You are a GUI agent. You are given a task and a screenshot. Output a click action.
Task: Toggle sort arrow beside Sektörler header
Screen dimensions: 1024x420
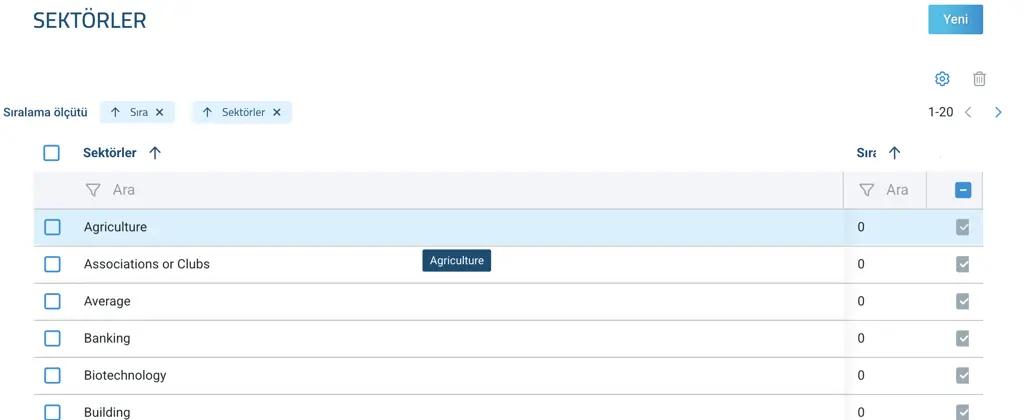point(155,153)
